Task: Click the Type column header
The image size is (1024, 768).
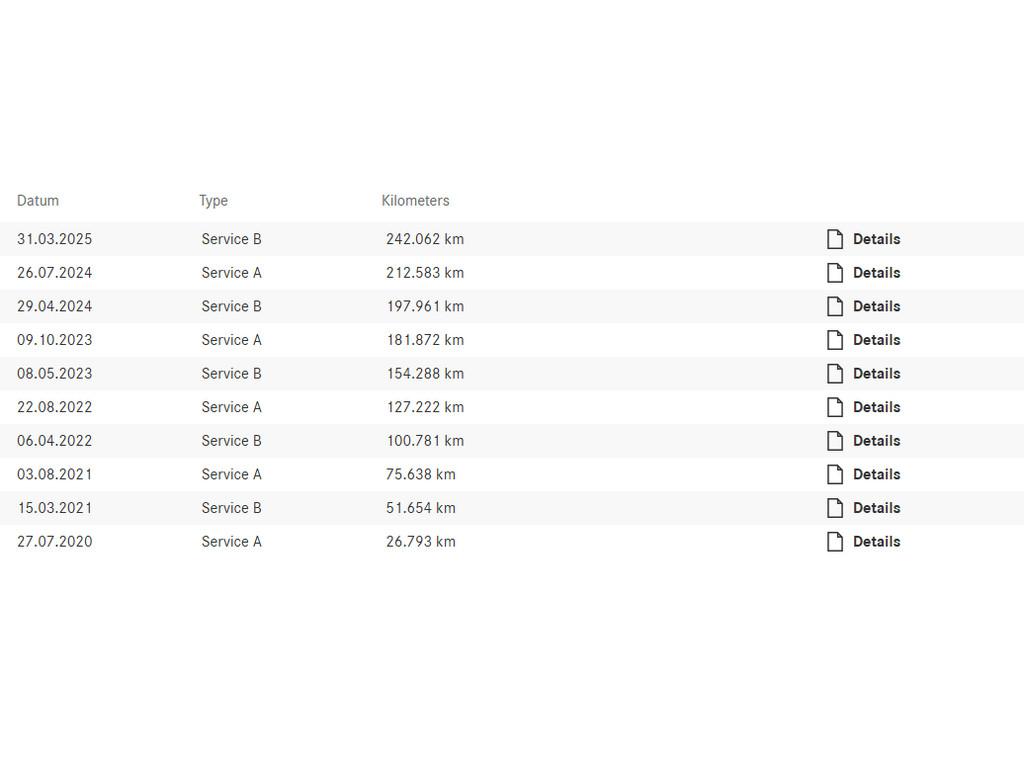Action: tap(213, 201)
